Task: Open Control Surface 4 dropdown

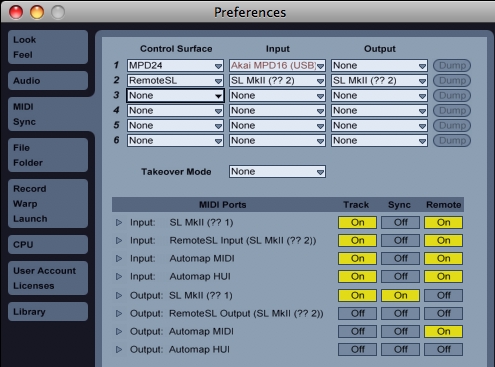Action: point(175,110)
